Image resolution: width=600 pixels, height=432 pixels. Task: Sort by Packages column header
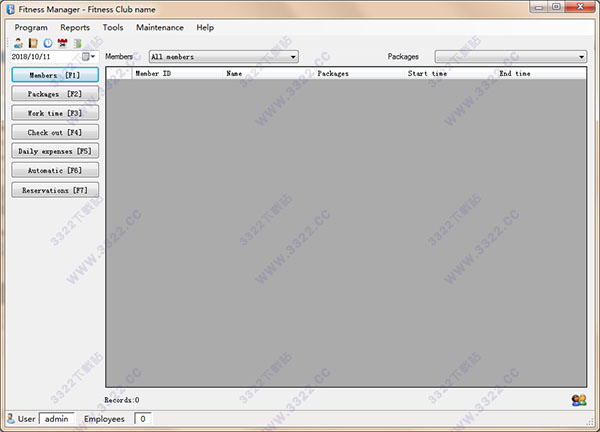[360, 73]
